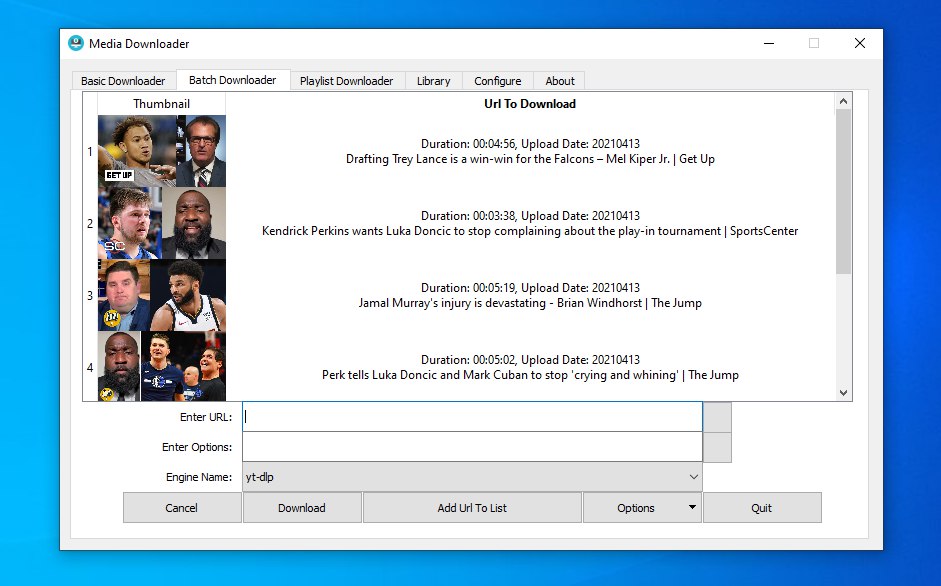Image resolution: width=941 pixels, height=586 pixels.
Task: Click the vertical scrollbar thumb of the list
Action: [x=843, y=192]
